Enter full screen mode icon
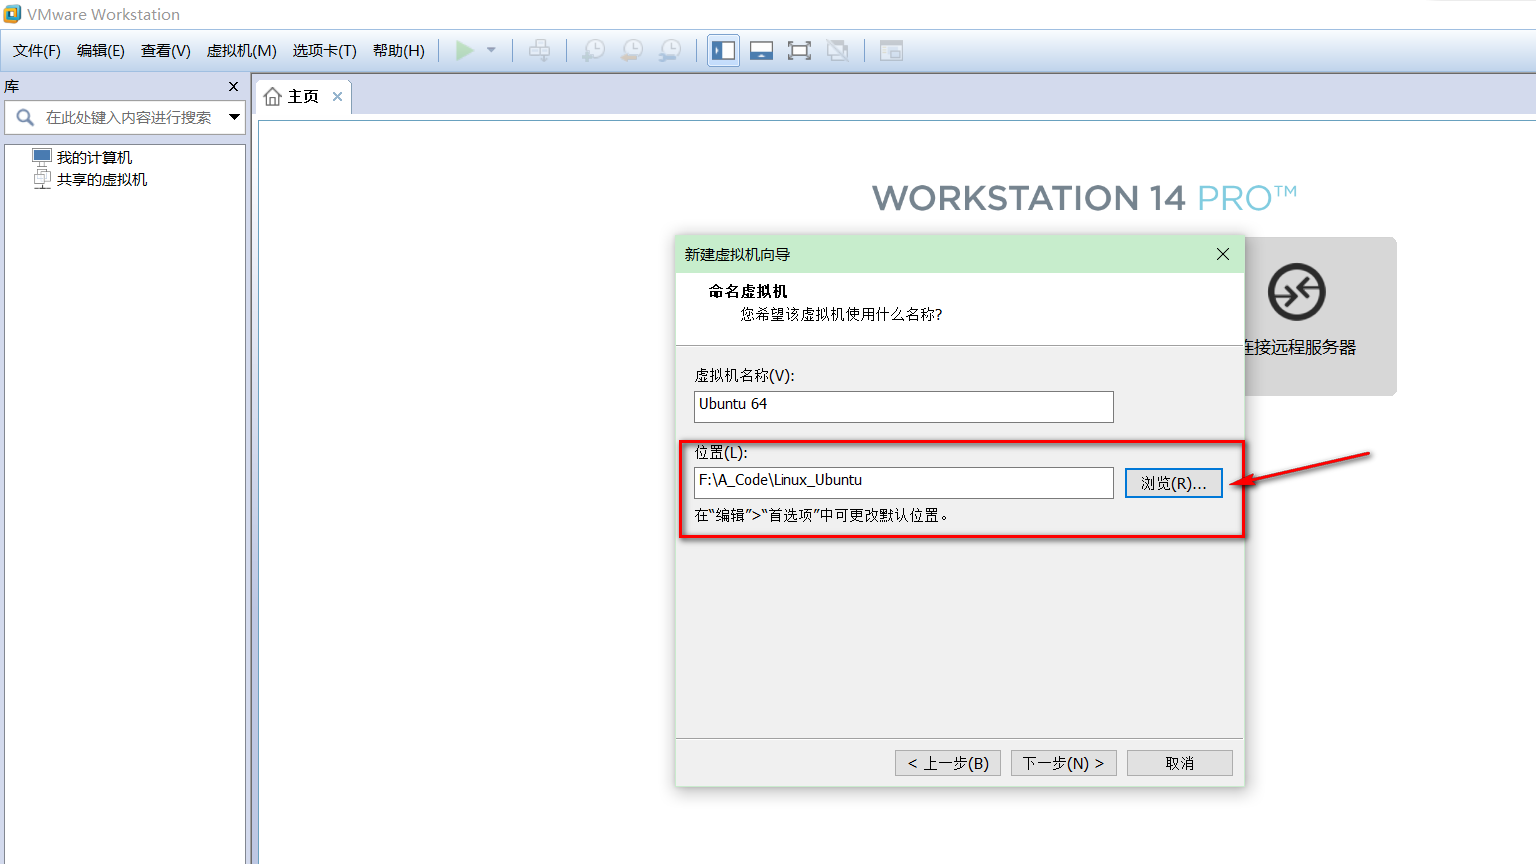The width and height of the screenshot is (1536, 864). click(799, 50)
